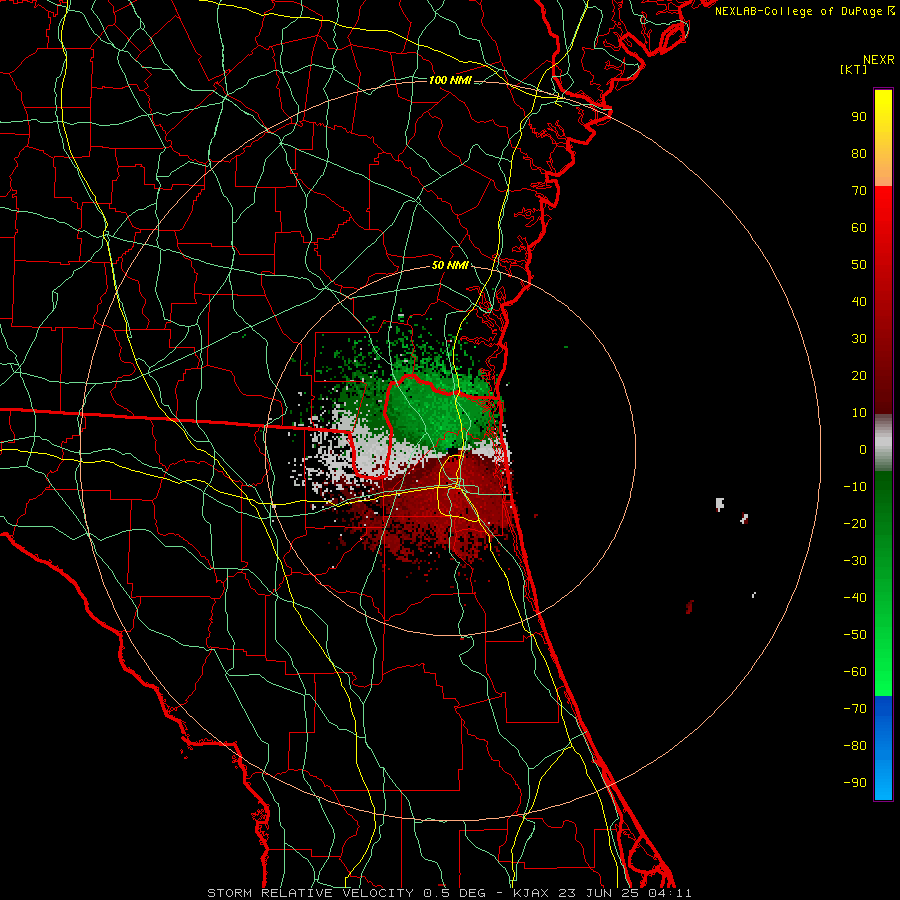Click the positive 30 scale value
900x900 pixels.
click(x=859, y=339)
